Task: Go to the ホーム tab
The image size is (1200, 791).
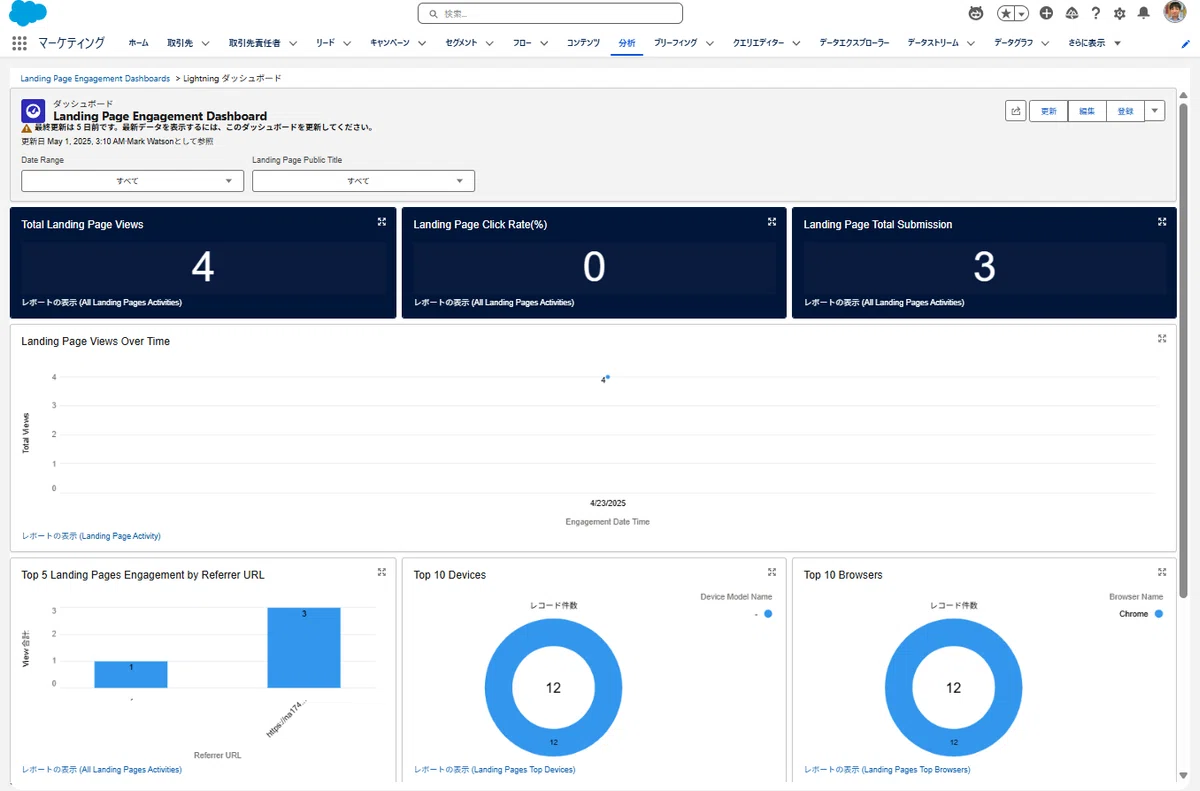Action: click(x=138, y=43)
